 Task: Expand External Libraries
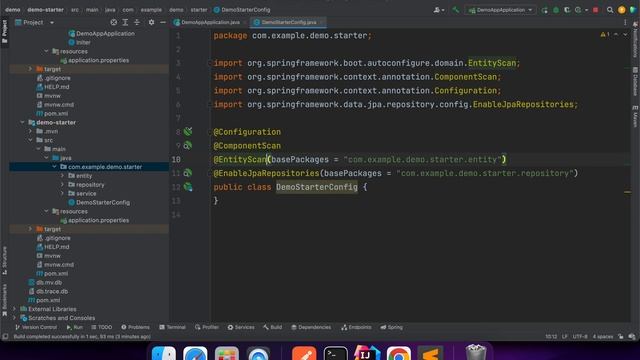[15, 309]
